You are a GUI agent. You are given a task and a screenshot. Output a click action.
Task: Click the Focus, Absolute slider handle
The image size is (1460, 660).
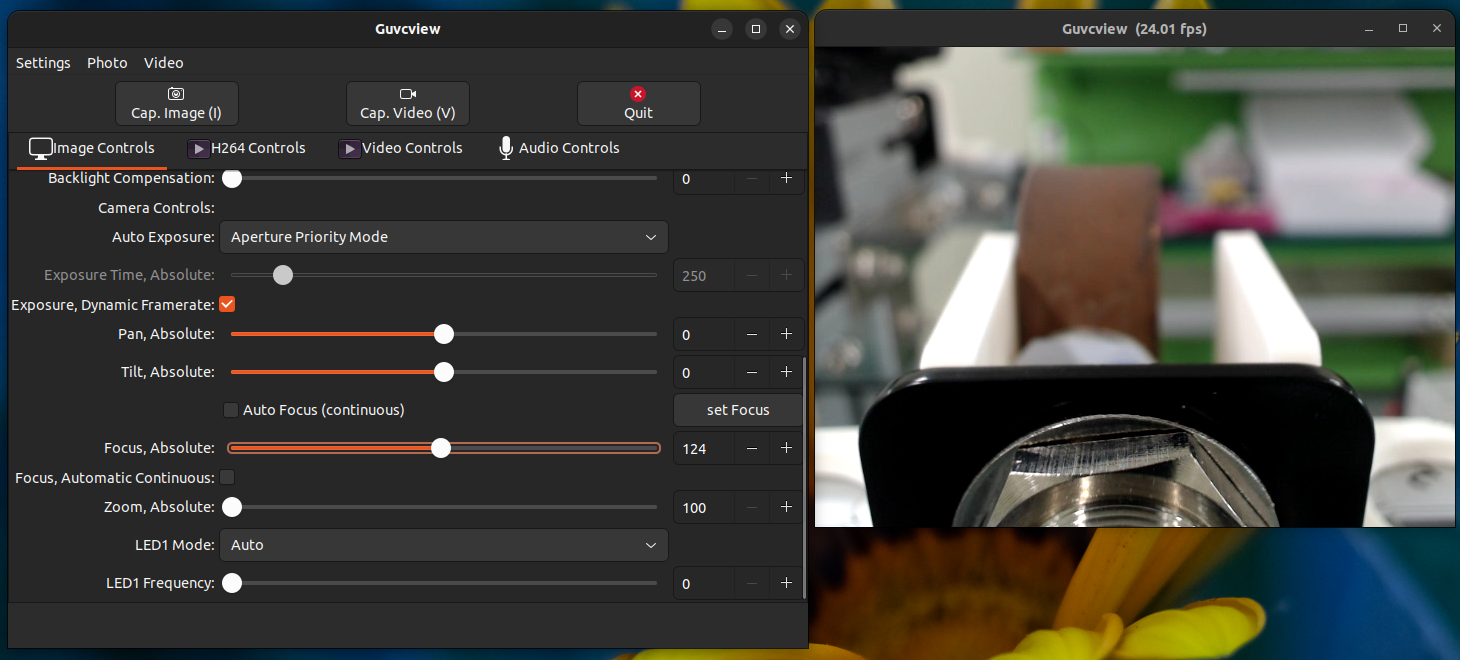pos(441,448)
